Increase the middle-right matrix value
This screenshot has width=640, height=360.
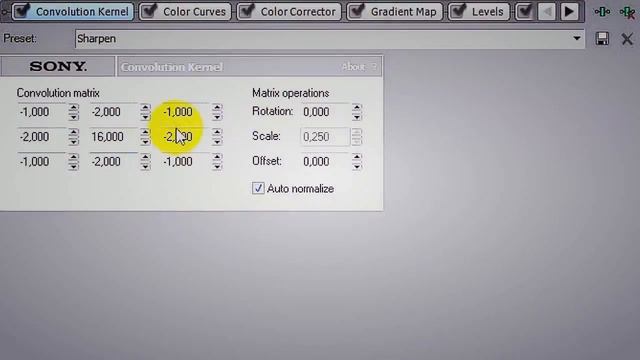tap(217, 133)
